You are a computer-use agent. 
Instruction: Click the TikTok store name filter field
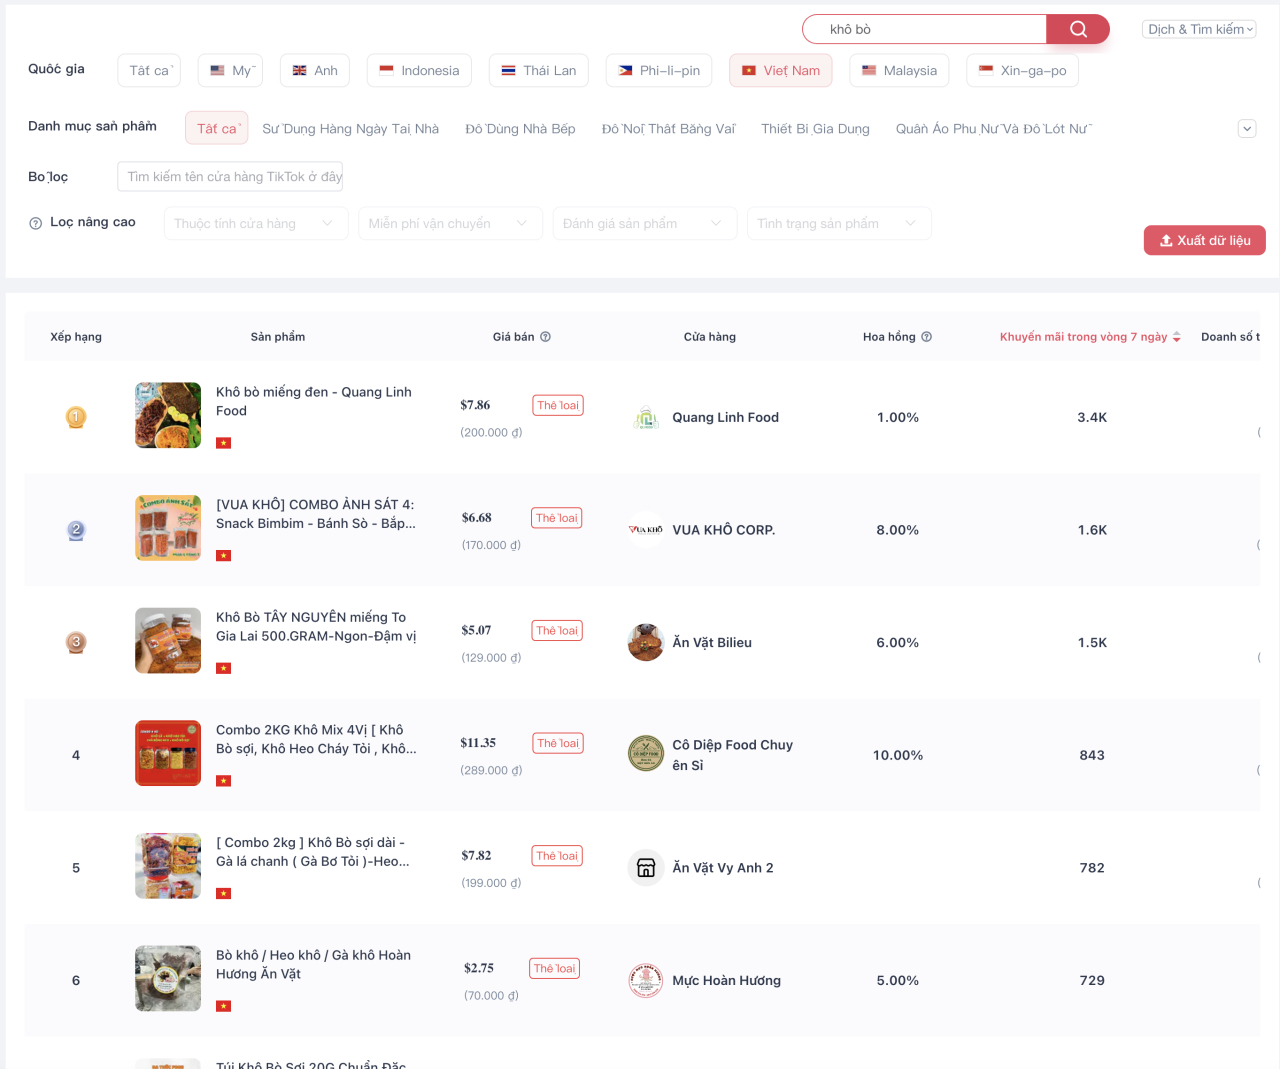pyautogui.click(x=230, y=177)
